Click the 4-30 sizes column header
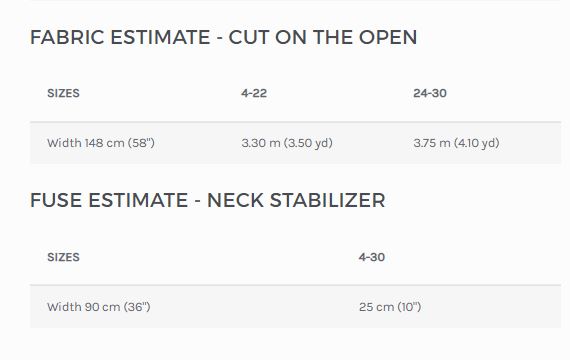This screenshot has height=360, width=570. point(372,257)
